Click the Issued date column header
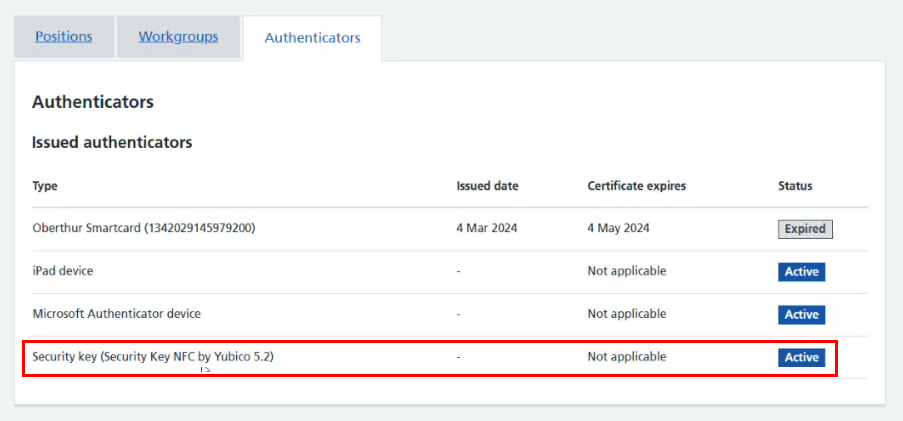This screenshot has height=421, width=903. 487,186
